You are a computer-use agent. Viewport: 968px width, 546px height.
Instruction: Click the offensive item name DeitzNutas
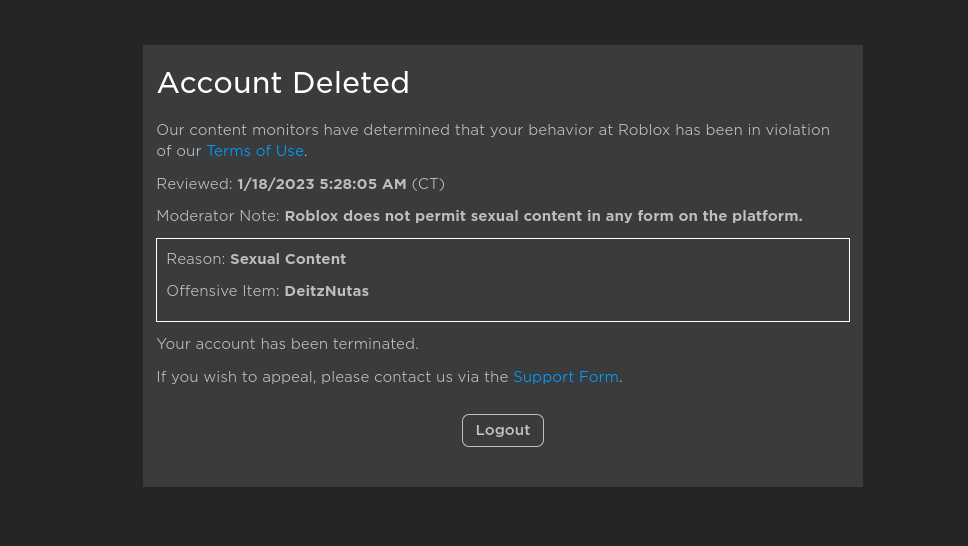point(326,291)
